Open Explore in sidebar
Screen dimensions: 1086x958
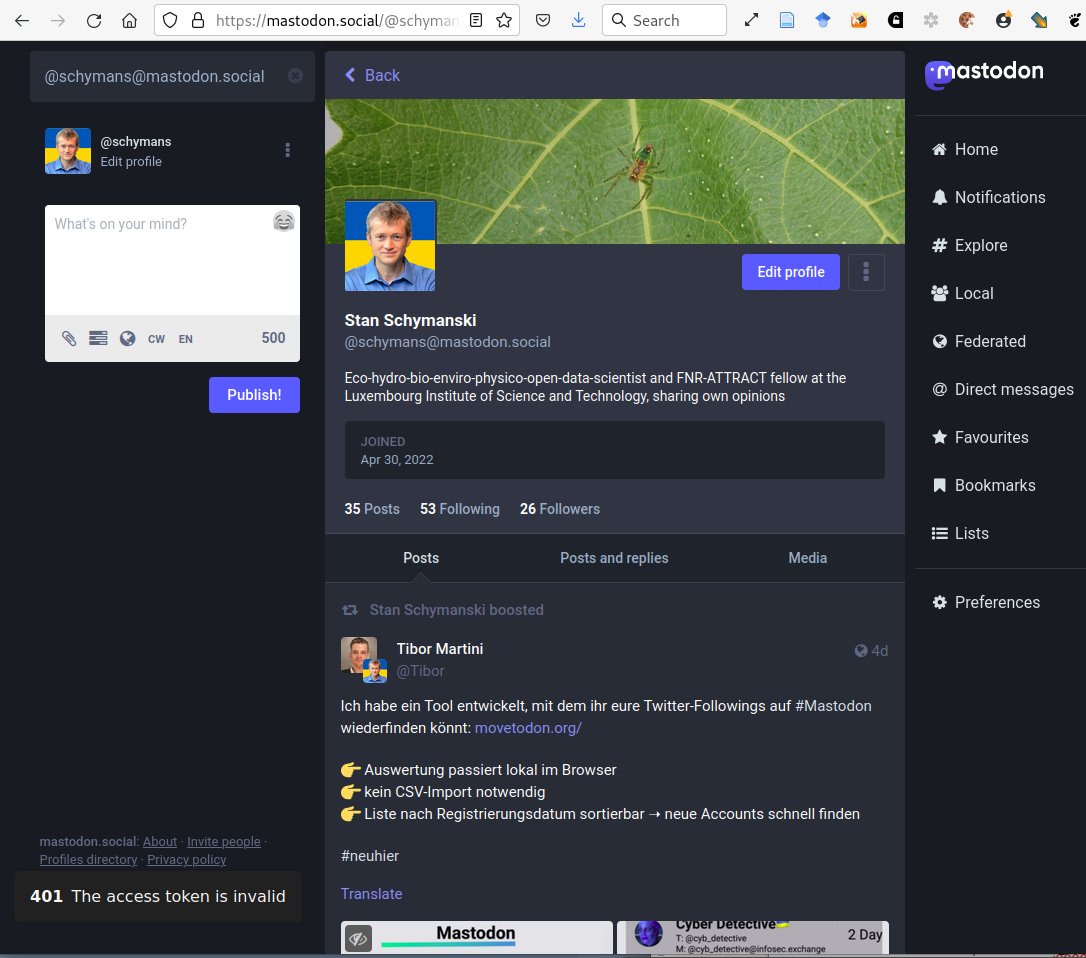coord(970,245)
